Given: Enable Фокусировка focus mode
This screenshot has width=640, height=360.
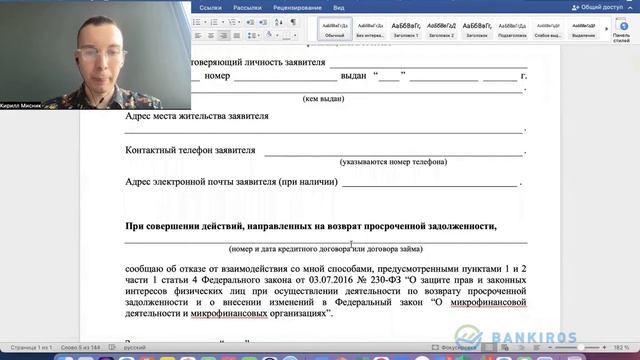Looking at the screenshot, I should click(454, 347).
